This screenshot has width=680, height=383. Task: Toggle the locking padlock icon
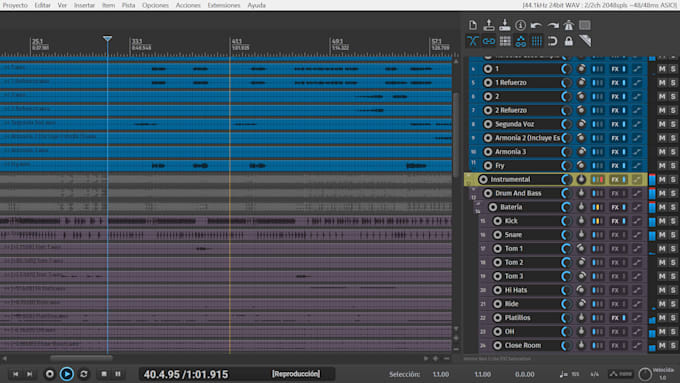[x=569, y=41]
